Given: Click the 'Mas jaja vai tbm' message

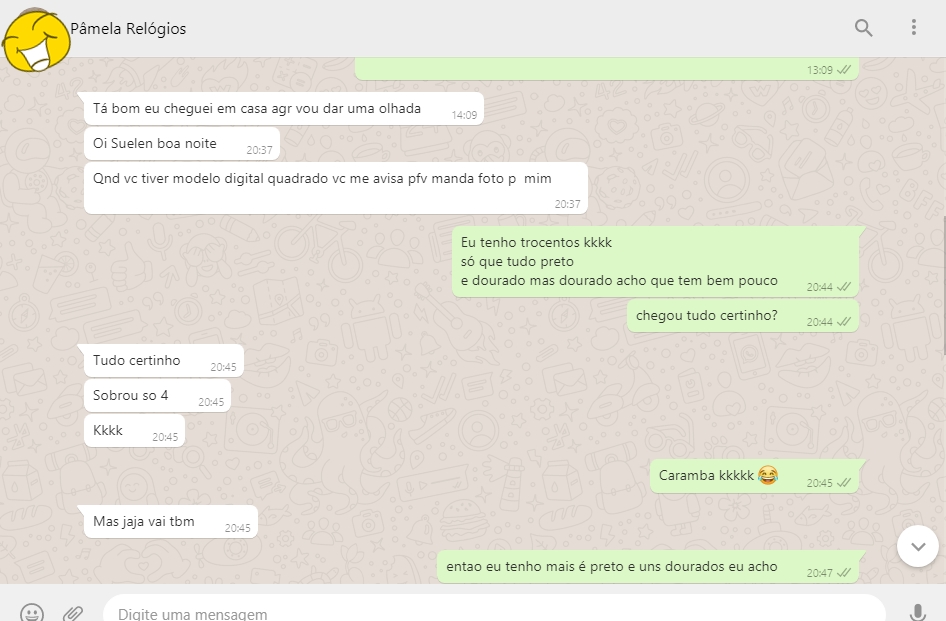Looking at the screenshot, I should [x=171, y=521].
